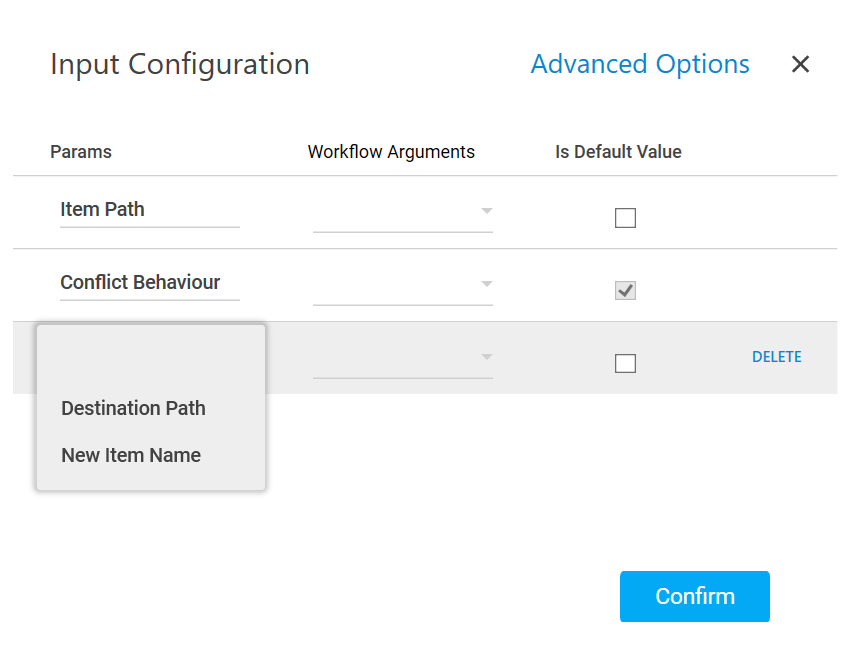Open Advanced Options link
Viewport: 851px width, 672px height.
tap(640, 65)
